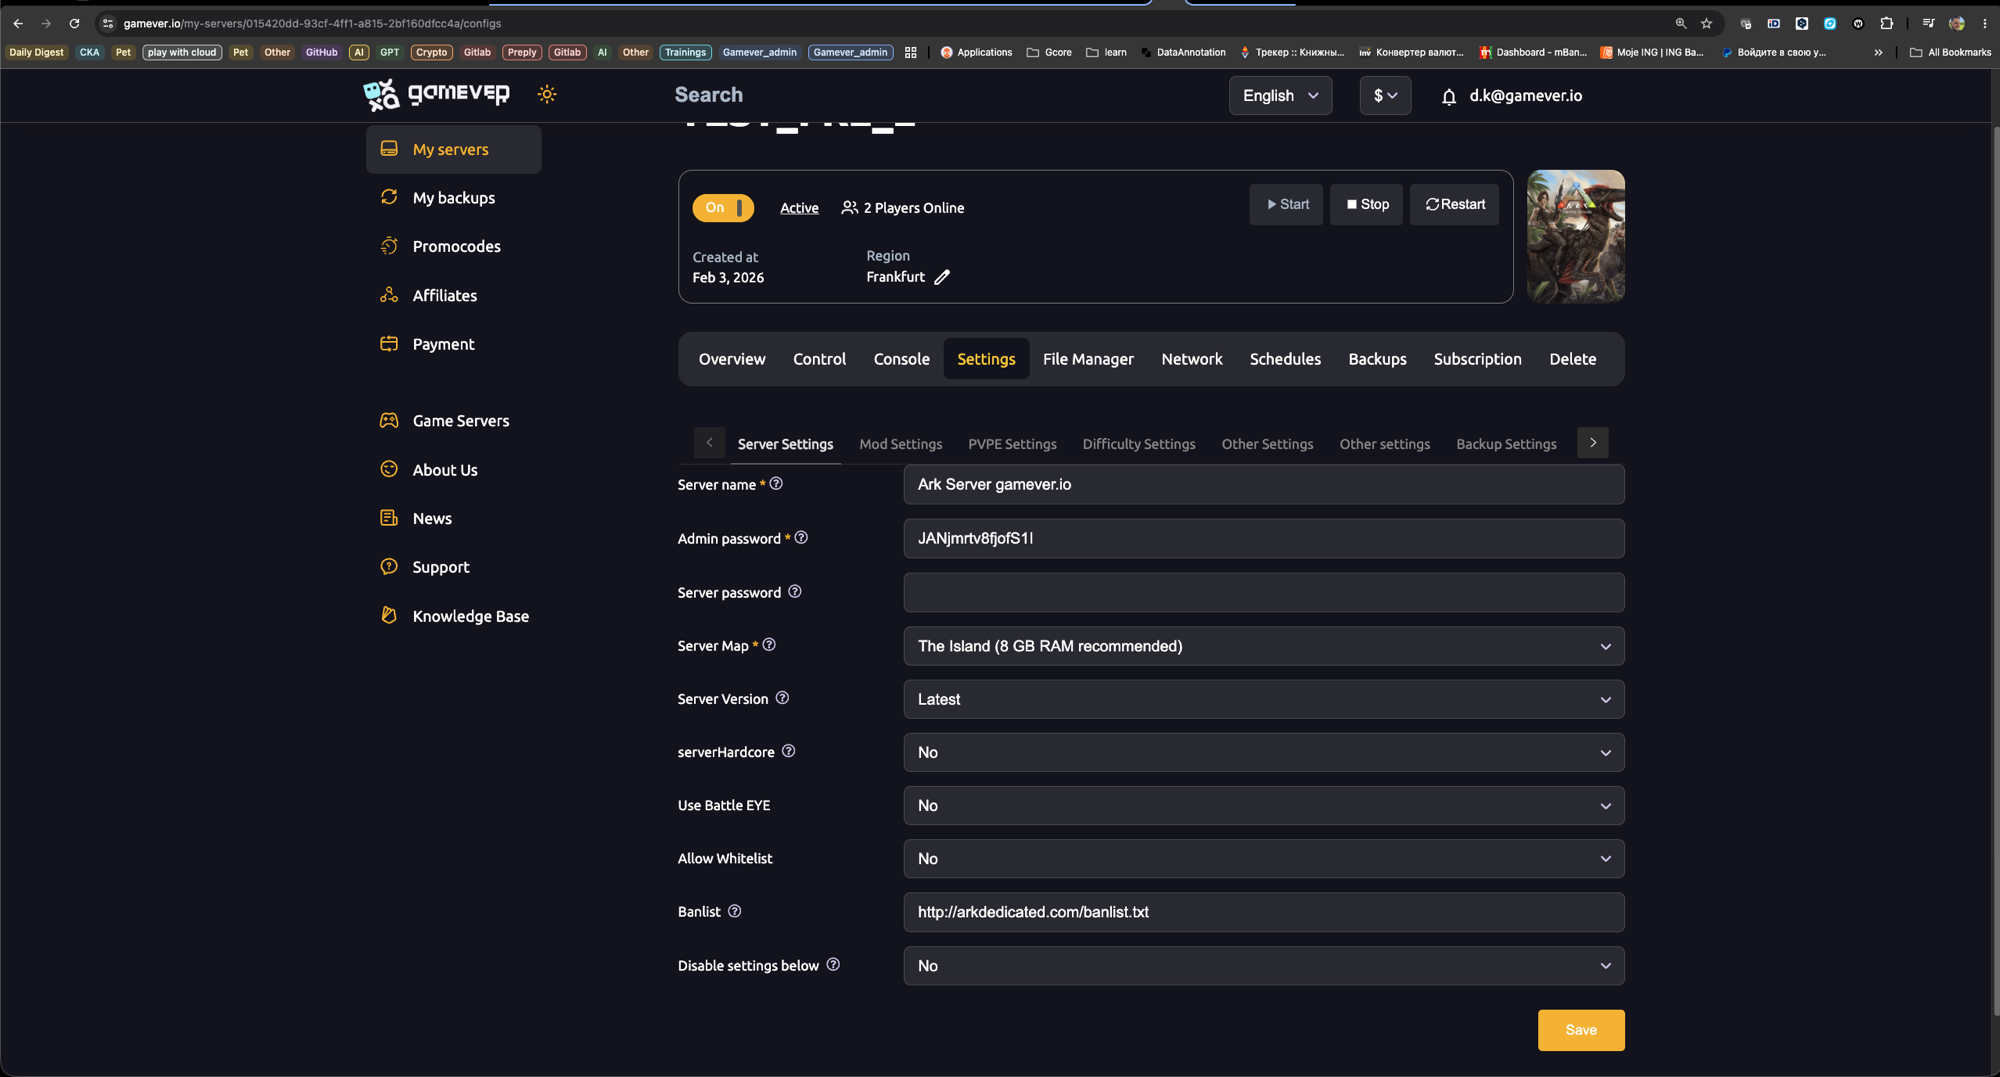Show help icon beside Banlist
This screenshot has width=2000, height=1077.
point(734,911)
